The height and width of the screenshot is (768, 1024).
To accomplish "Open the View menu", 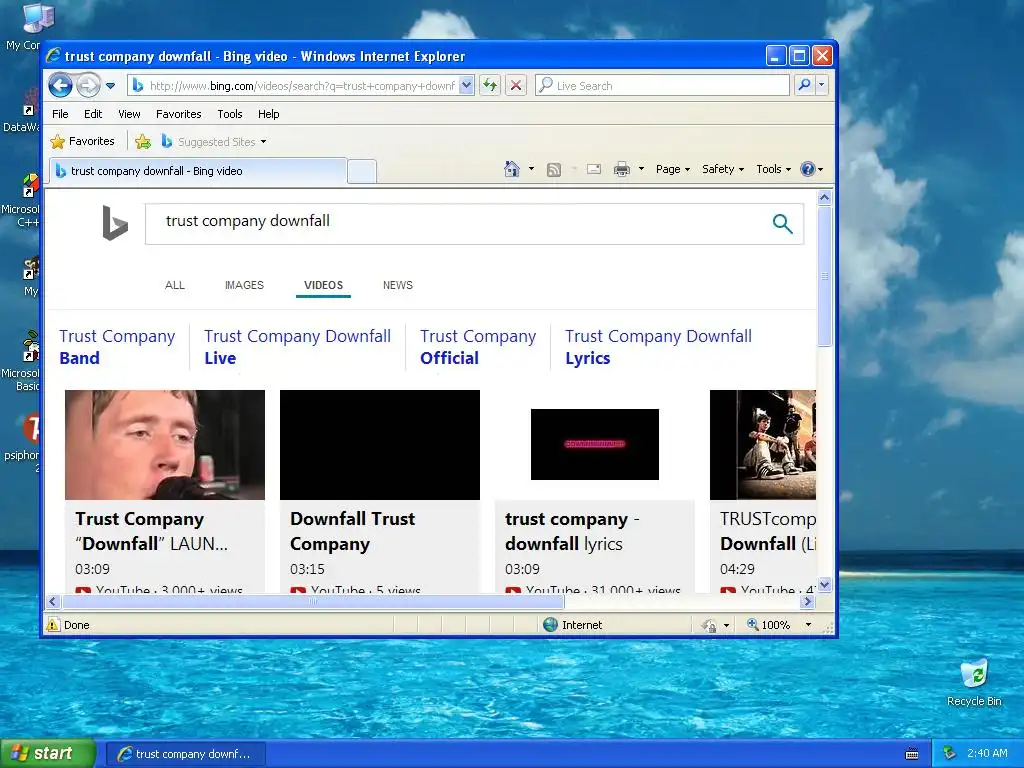I will (x=129, y=114).
